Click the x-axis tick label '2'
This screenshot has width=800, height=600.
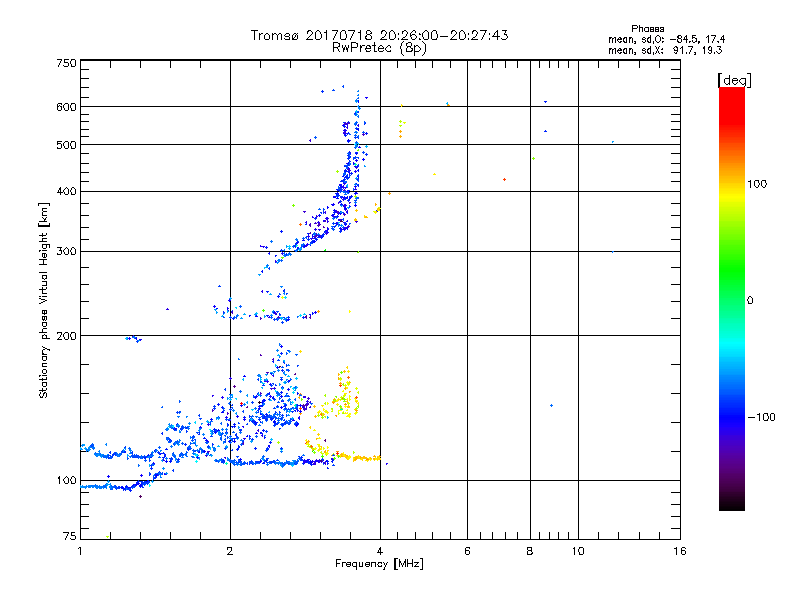pos(230,551)
